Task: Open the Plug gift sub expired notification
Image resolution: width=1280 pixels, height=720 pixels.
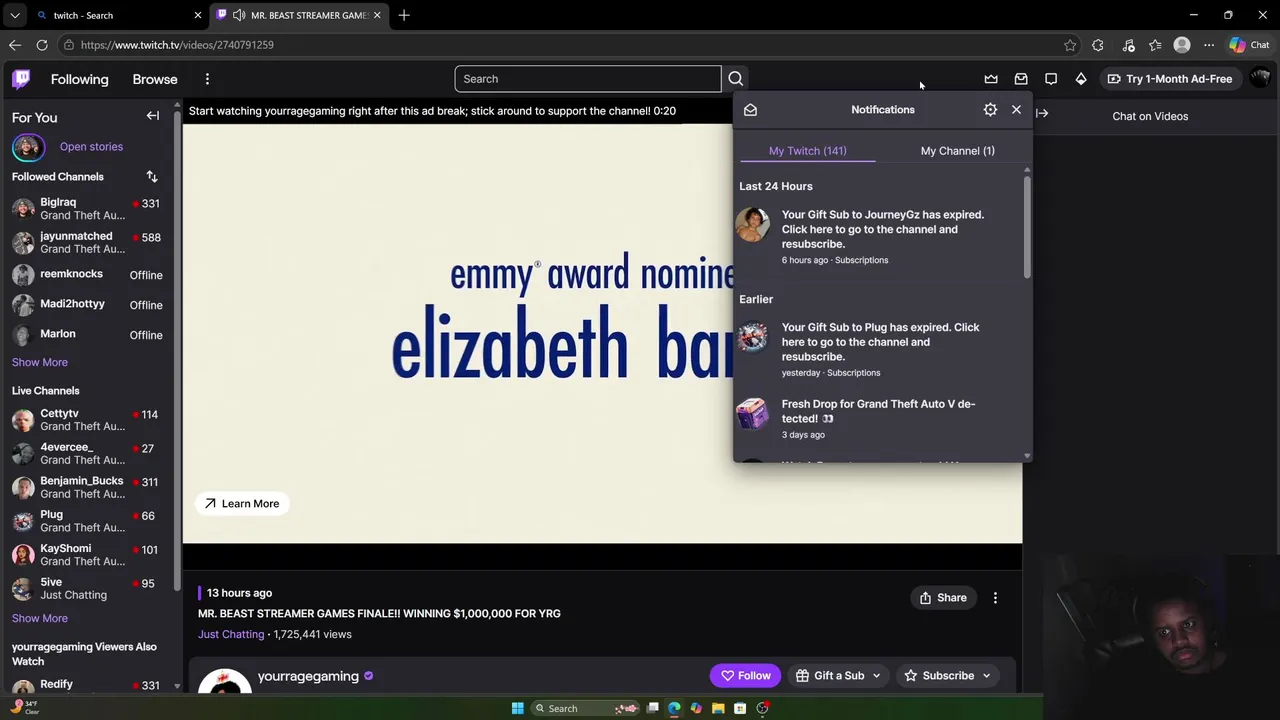Action: (878, 349)
